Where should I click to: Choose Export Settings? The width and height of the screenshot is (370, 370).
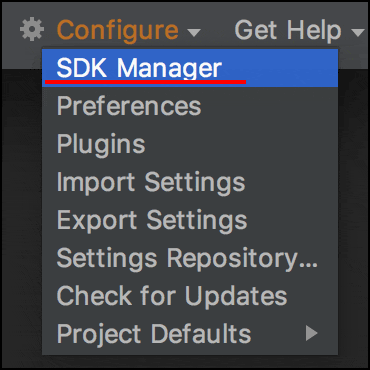tap(190, 220)
